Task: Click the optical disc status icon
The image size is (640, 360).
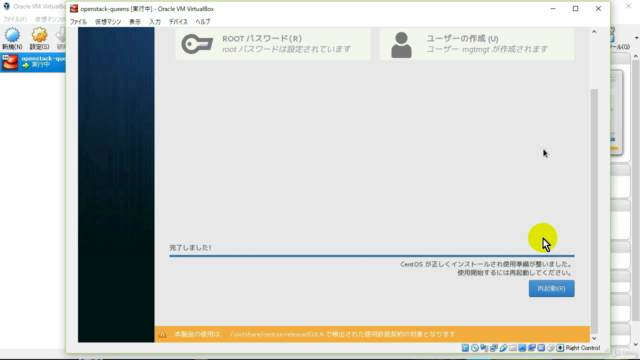Action: [x=475, y=348]
